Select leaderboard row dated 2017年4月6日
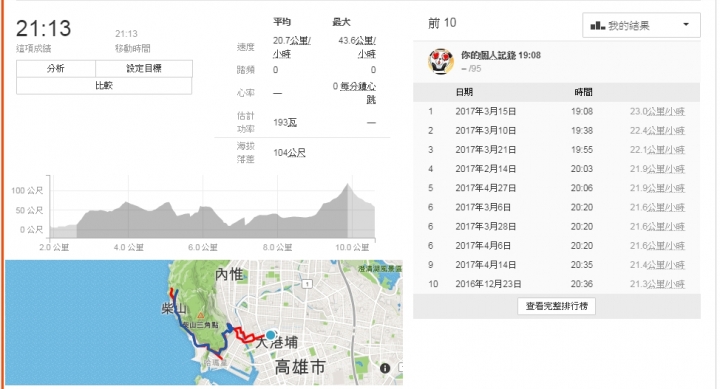The height and width of the screenshot is (389, 720). point(557,246)
